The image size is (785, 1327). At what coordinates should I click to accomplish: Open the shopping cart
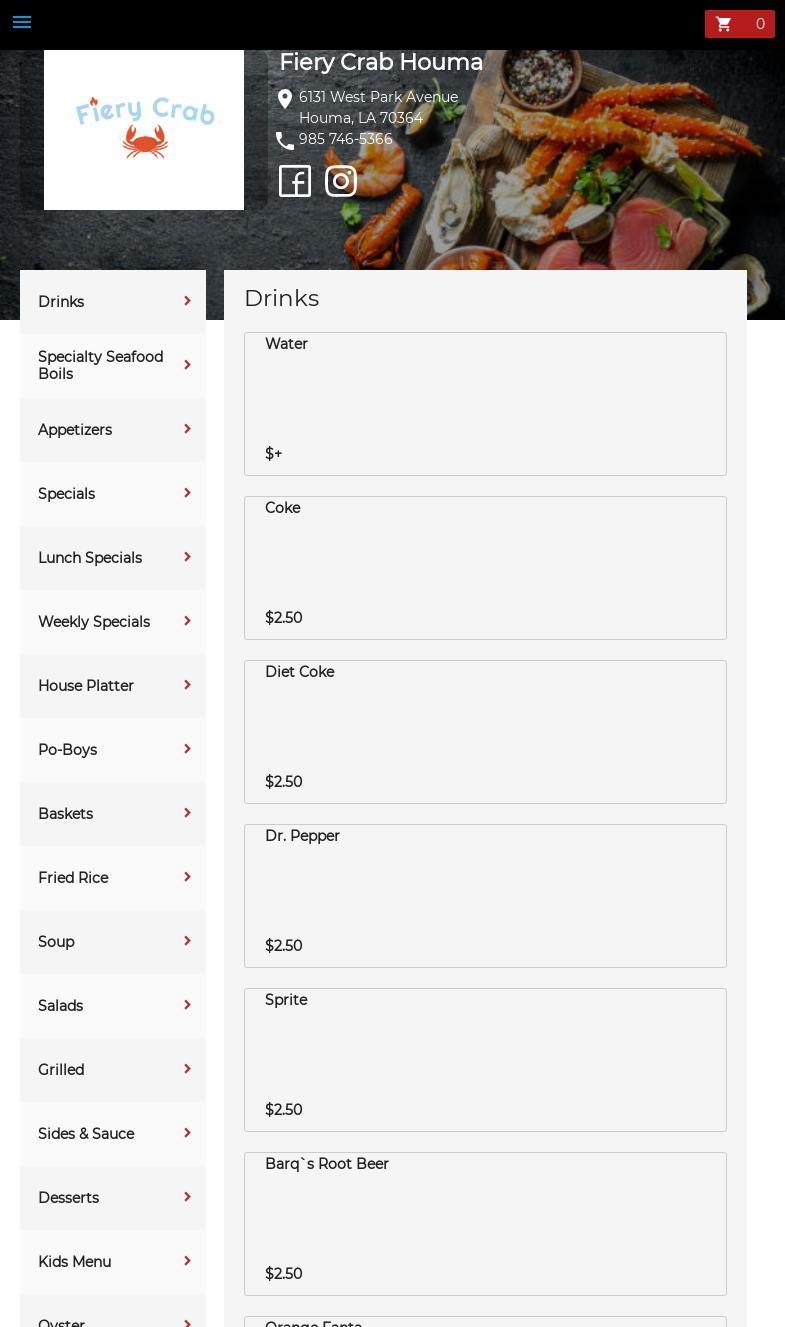(739, 24)
